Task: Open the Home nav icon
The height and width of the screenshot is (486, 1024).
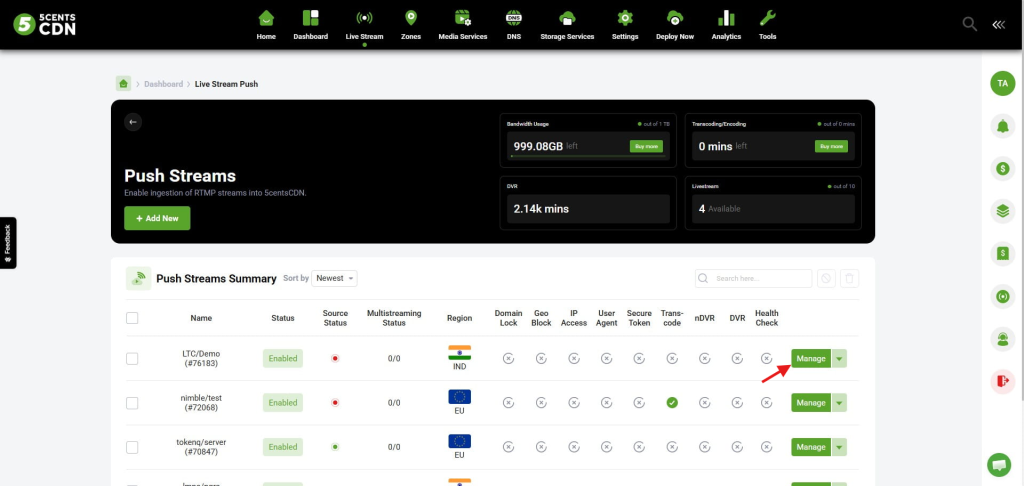Action: tap(266, 18)
